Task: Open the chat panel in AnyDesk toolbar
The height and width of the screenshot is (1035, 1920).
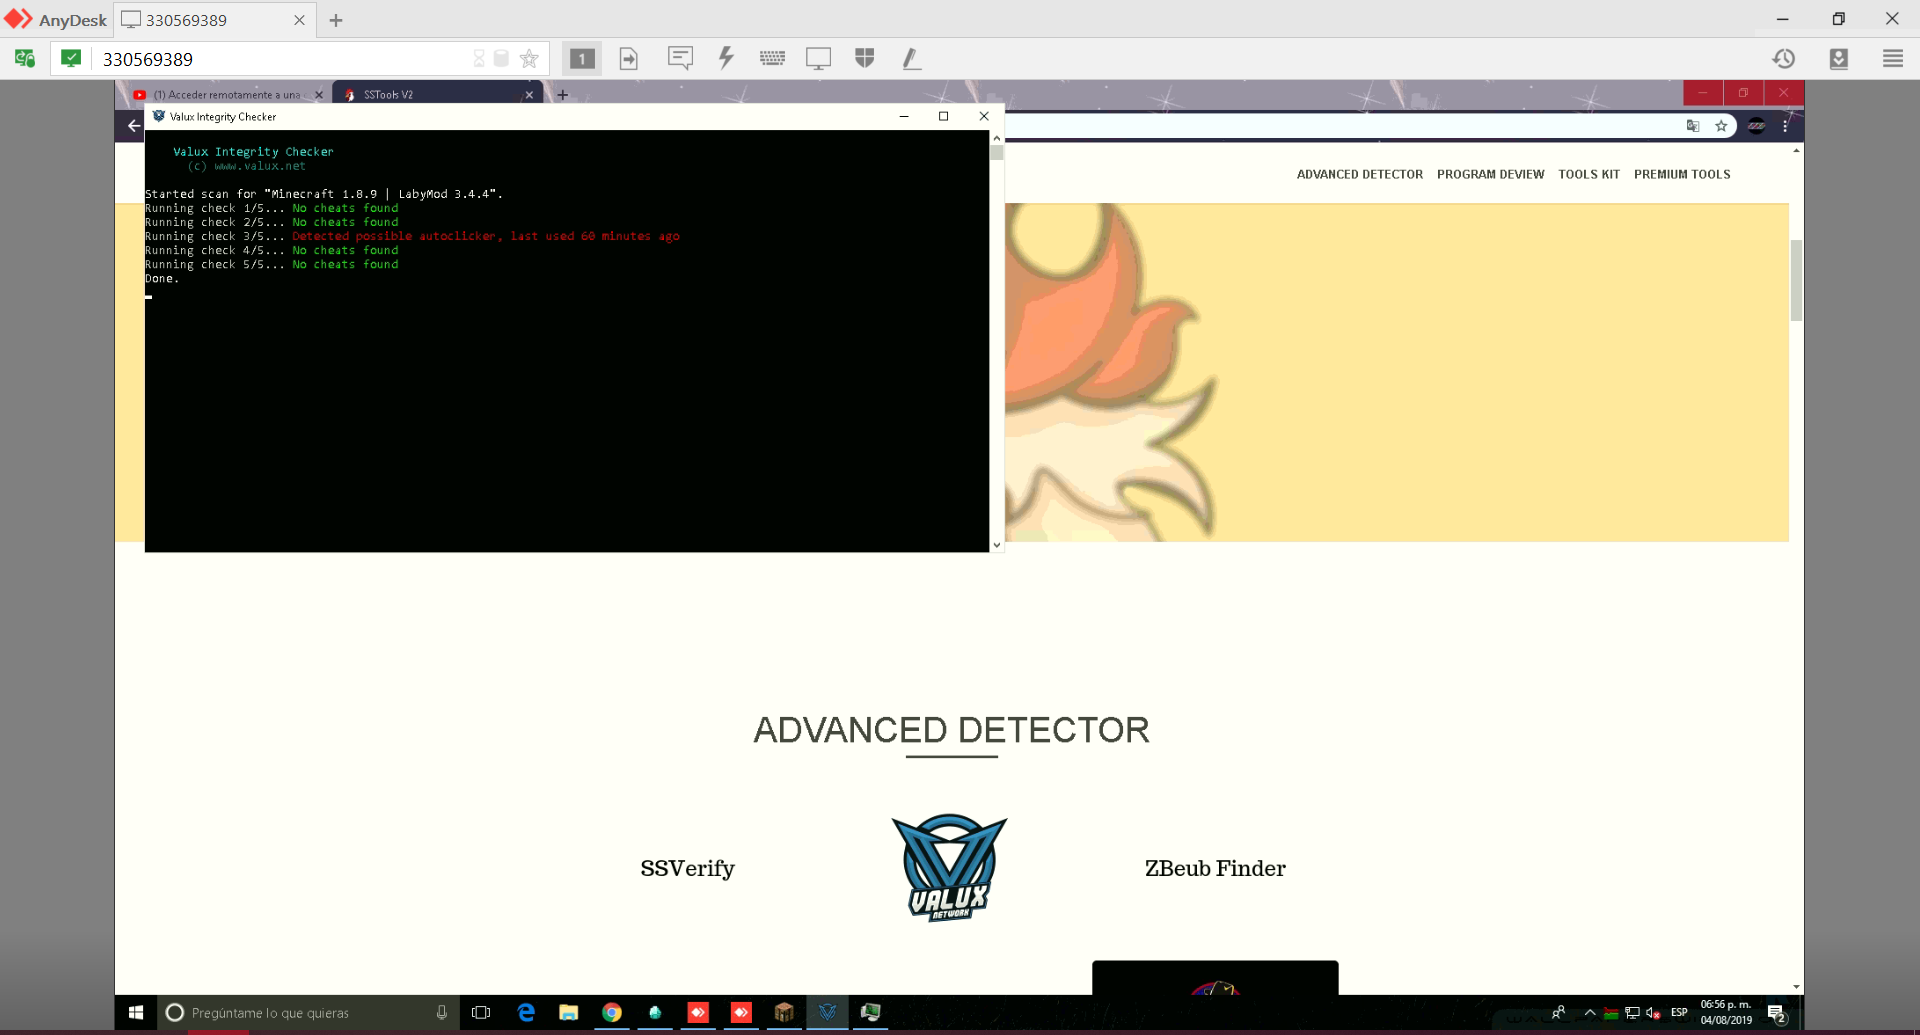Action: [x=681, y=58]
